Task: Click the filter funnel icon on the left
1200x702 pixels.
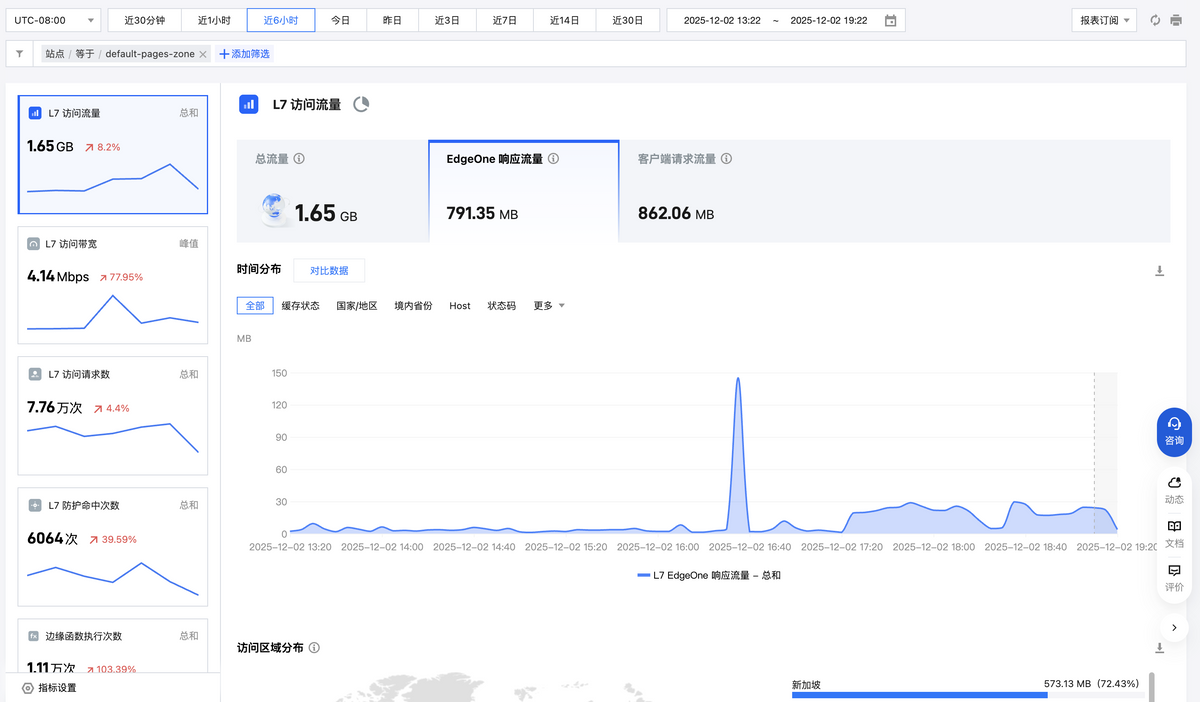Action: (18, 54)
